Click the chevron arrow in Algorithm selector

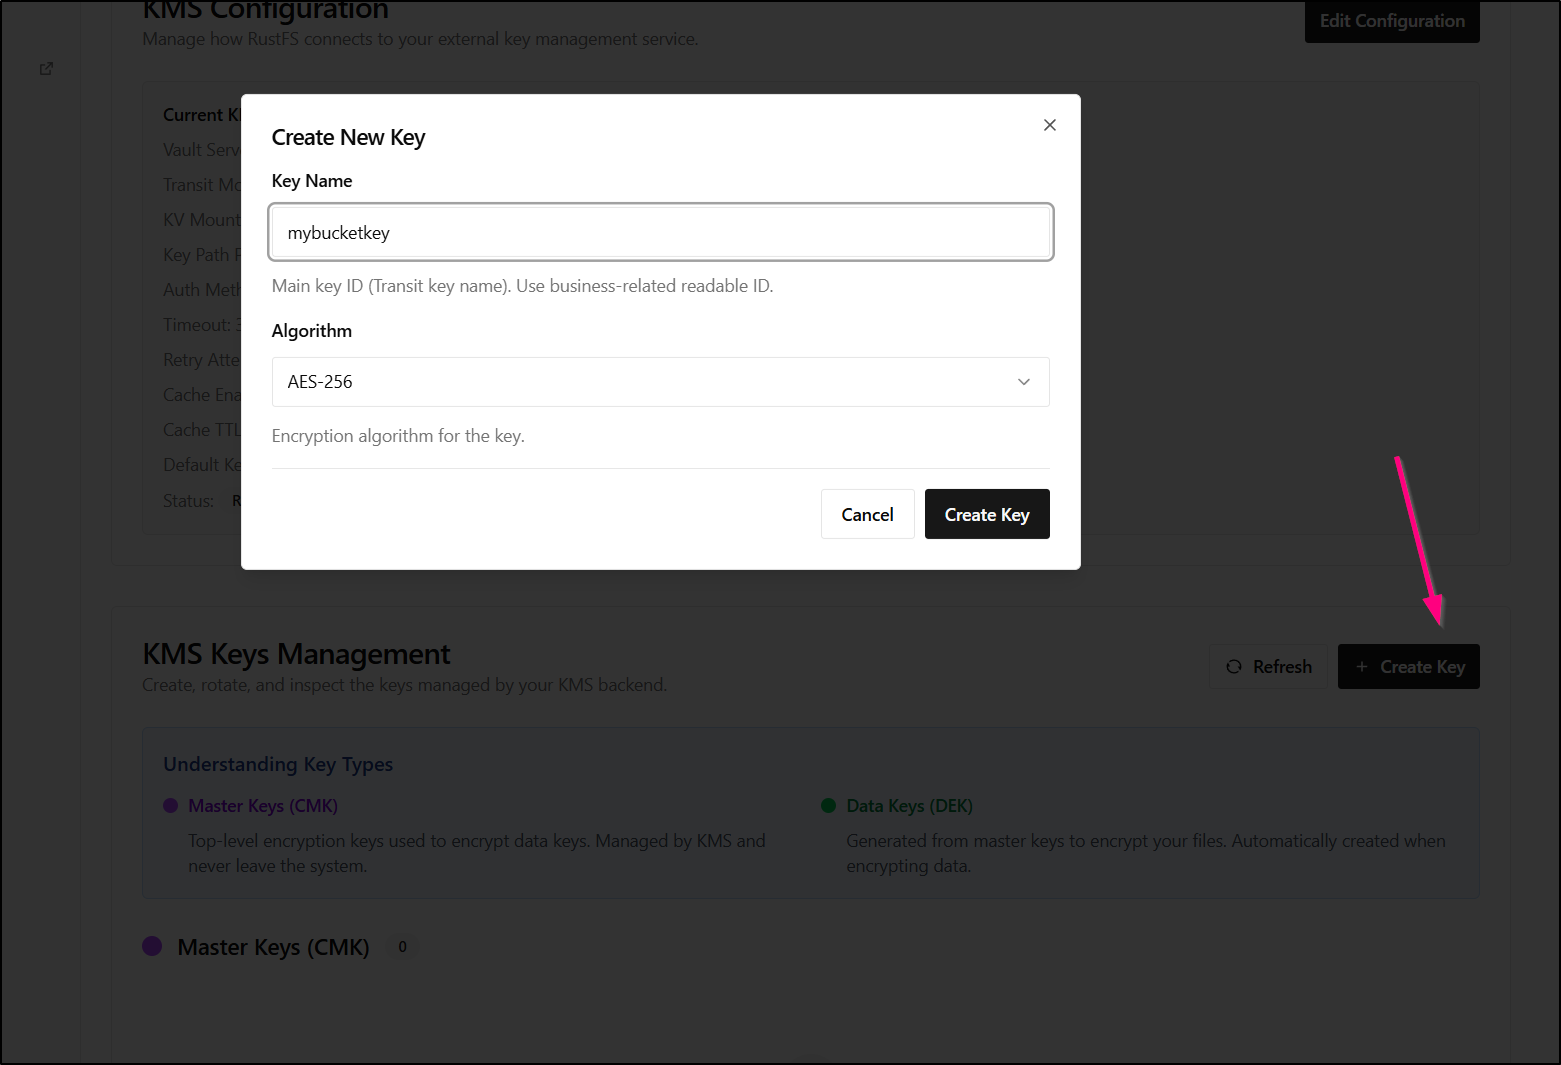tap(1023, 382)
